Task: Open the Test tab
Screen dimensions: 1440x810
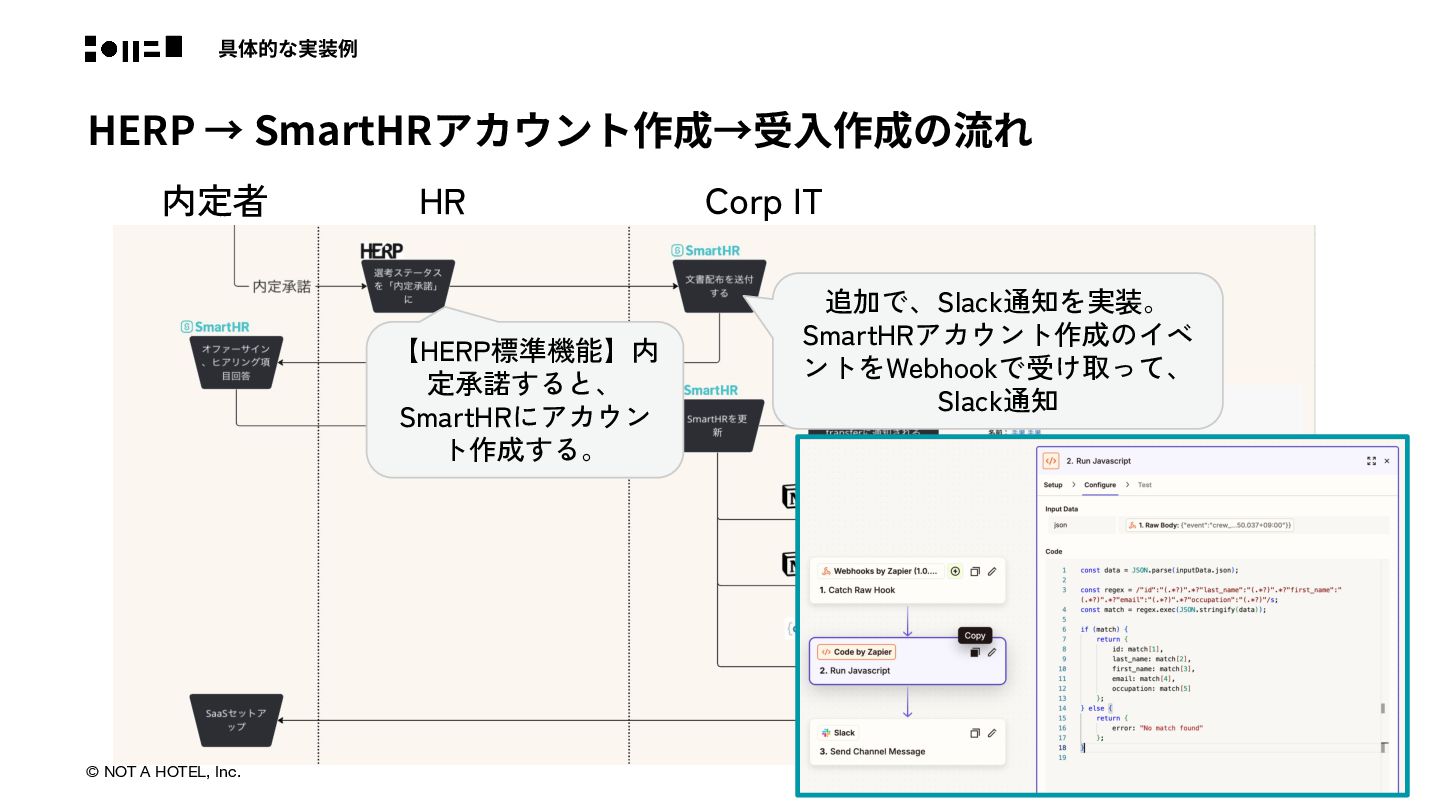Action: click(1145, 485)
